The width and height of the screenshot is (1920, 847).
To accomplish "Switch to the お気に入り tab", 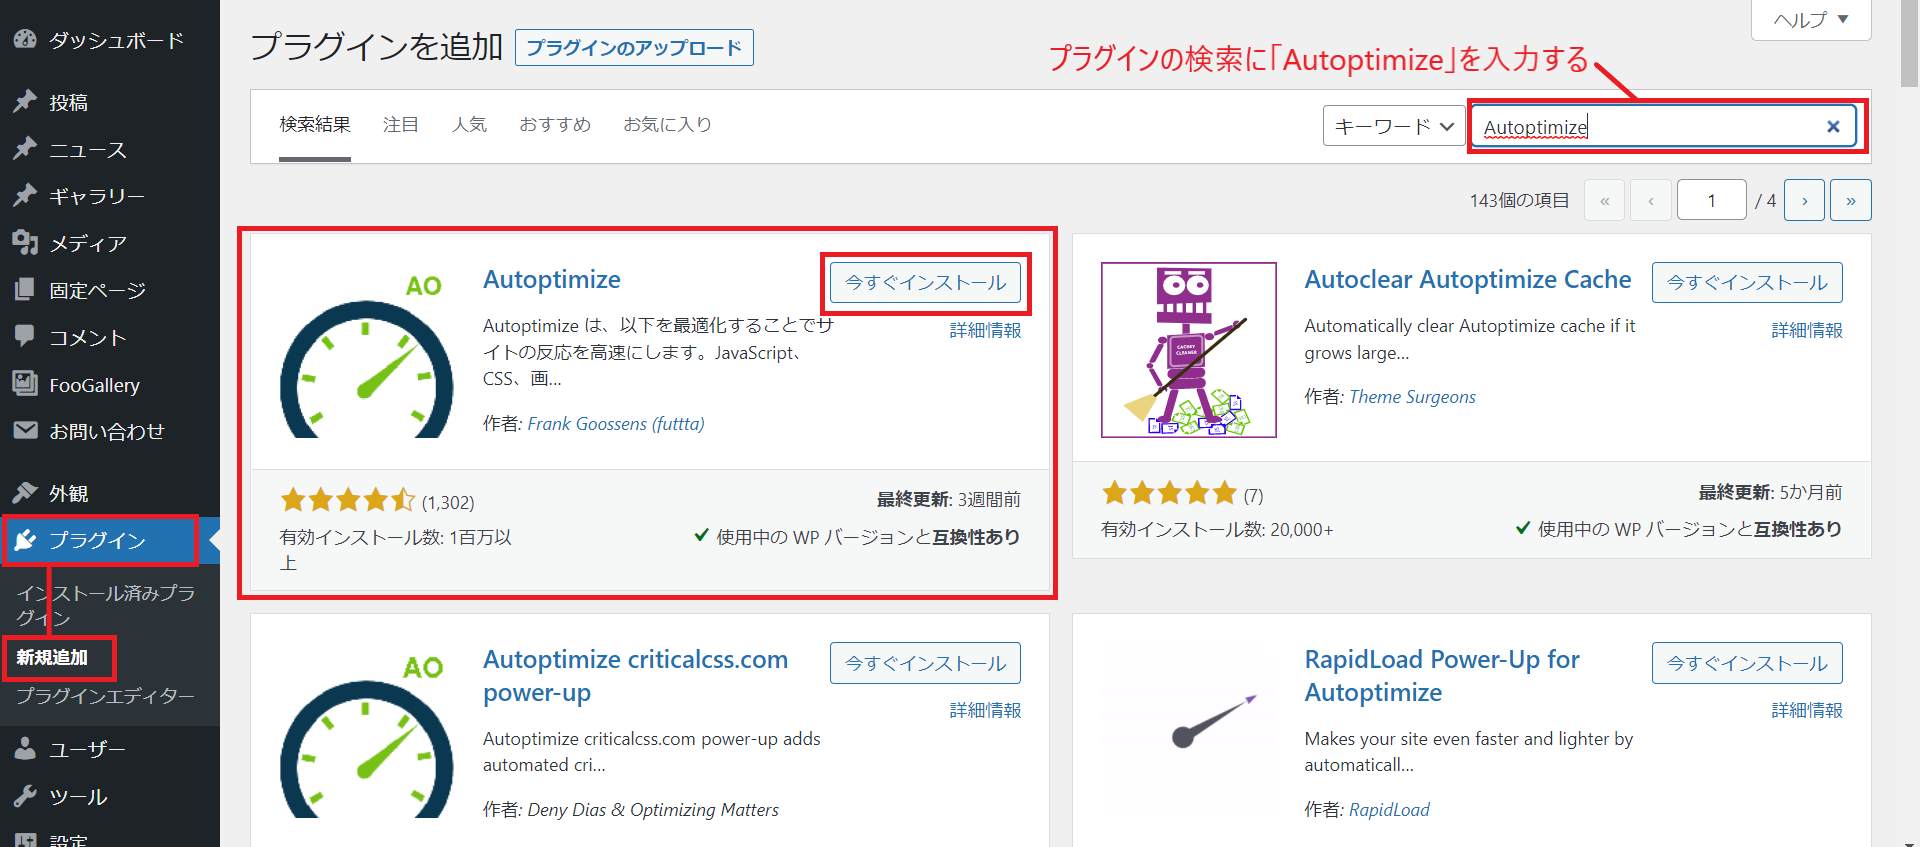I will click(667, 125).
